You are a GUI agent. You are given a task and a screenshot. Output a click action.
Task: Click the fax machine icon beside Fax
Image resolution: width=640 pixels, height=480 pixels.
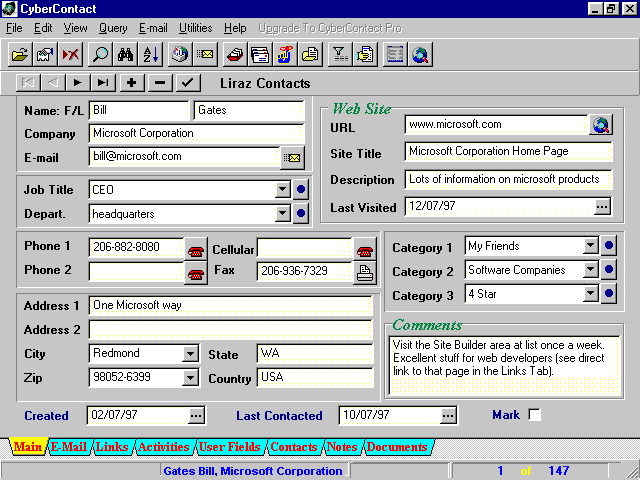[366, 271]
